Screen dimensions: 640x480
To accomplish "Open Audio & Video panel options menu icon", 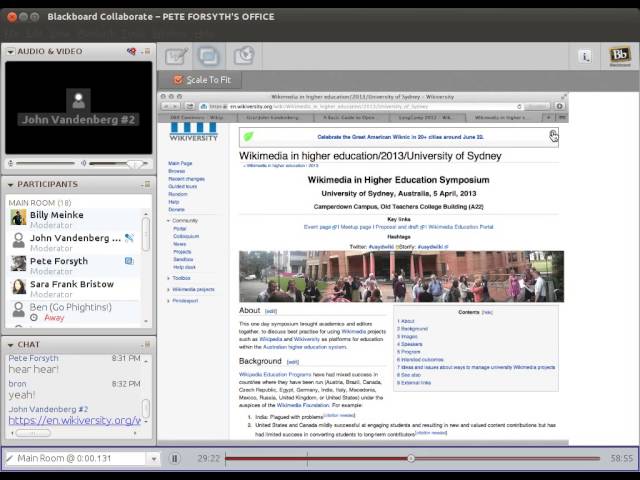I will pos(147,51).
